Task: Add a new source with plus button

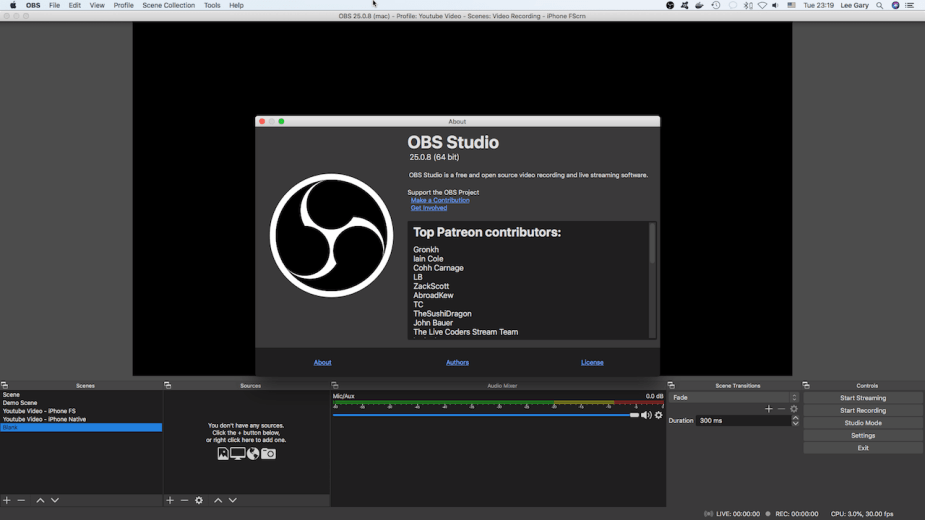Action: point(170,500)
